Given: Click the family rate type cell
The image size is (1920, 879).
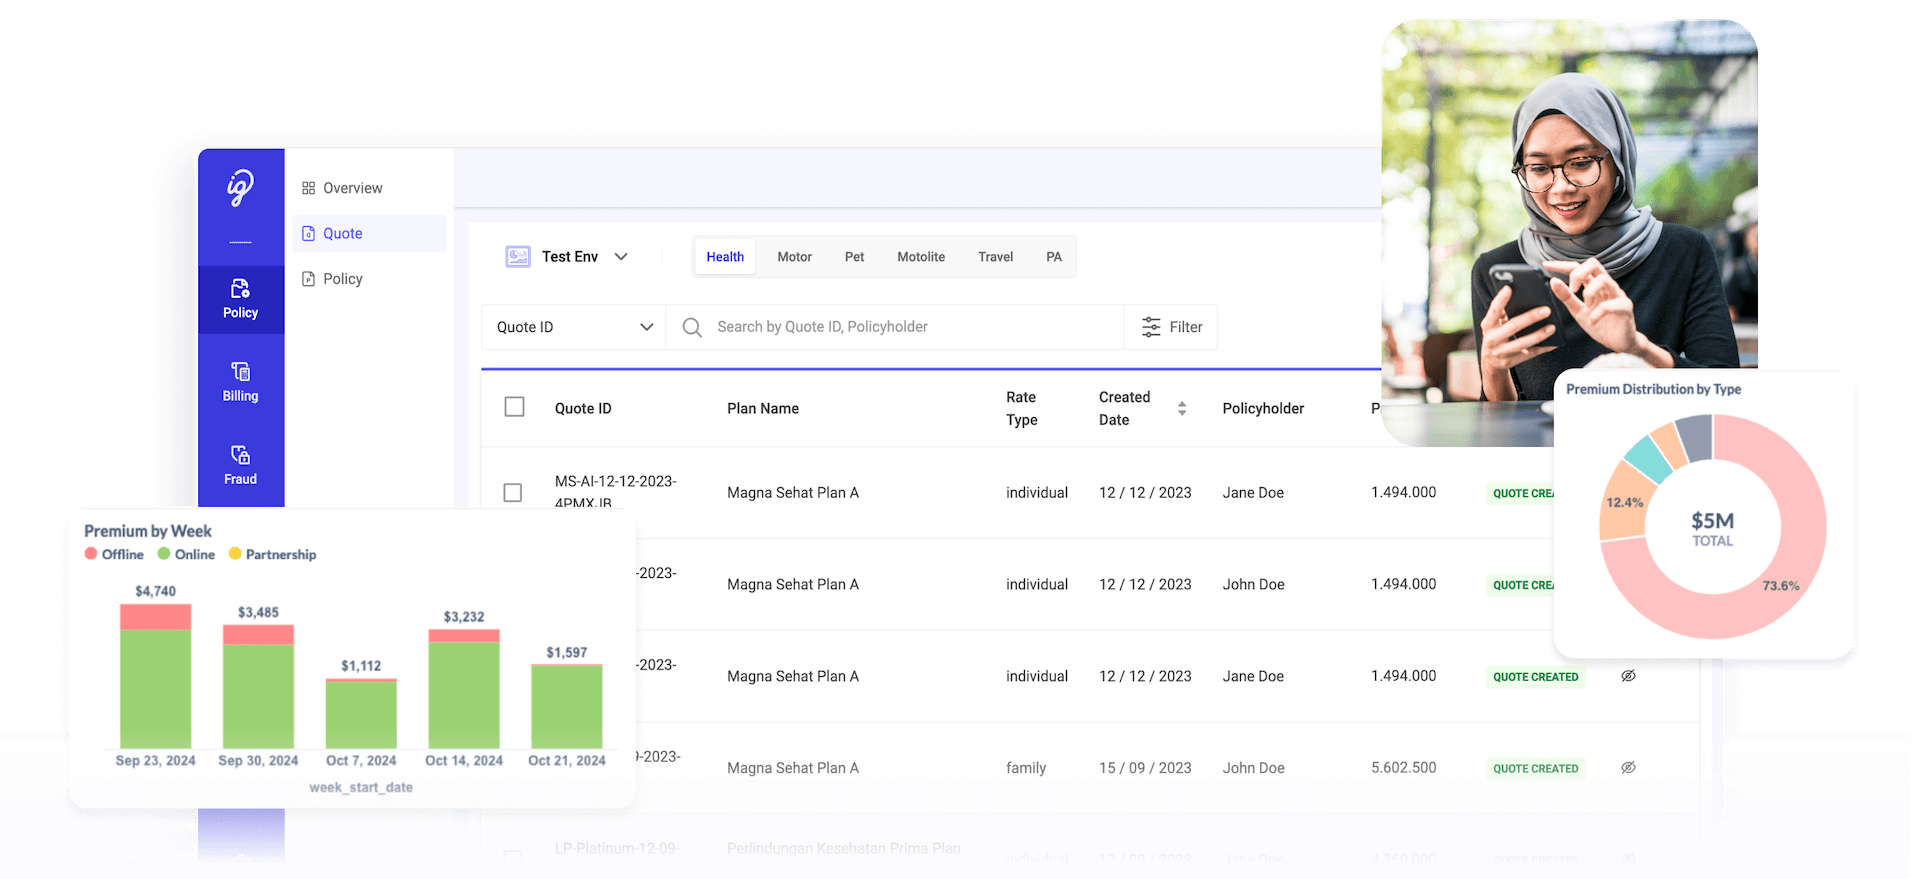Looking at the screenshot, I should click(1026, 768).
